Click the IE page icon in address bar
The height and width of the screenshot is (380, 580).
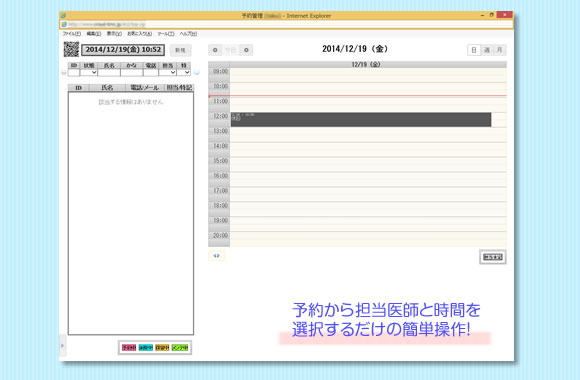click(x=64, y=24)
